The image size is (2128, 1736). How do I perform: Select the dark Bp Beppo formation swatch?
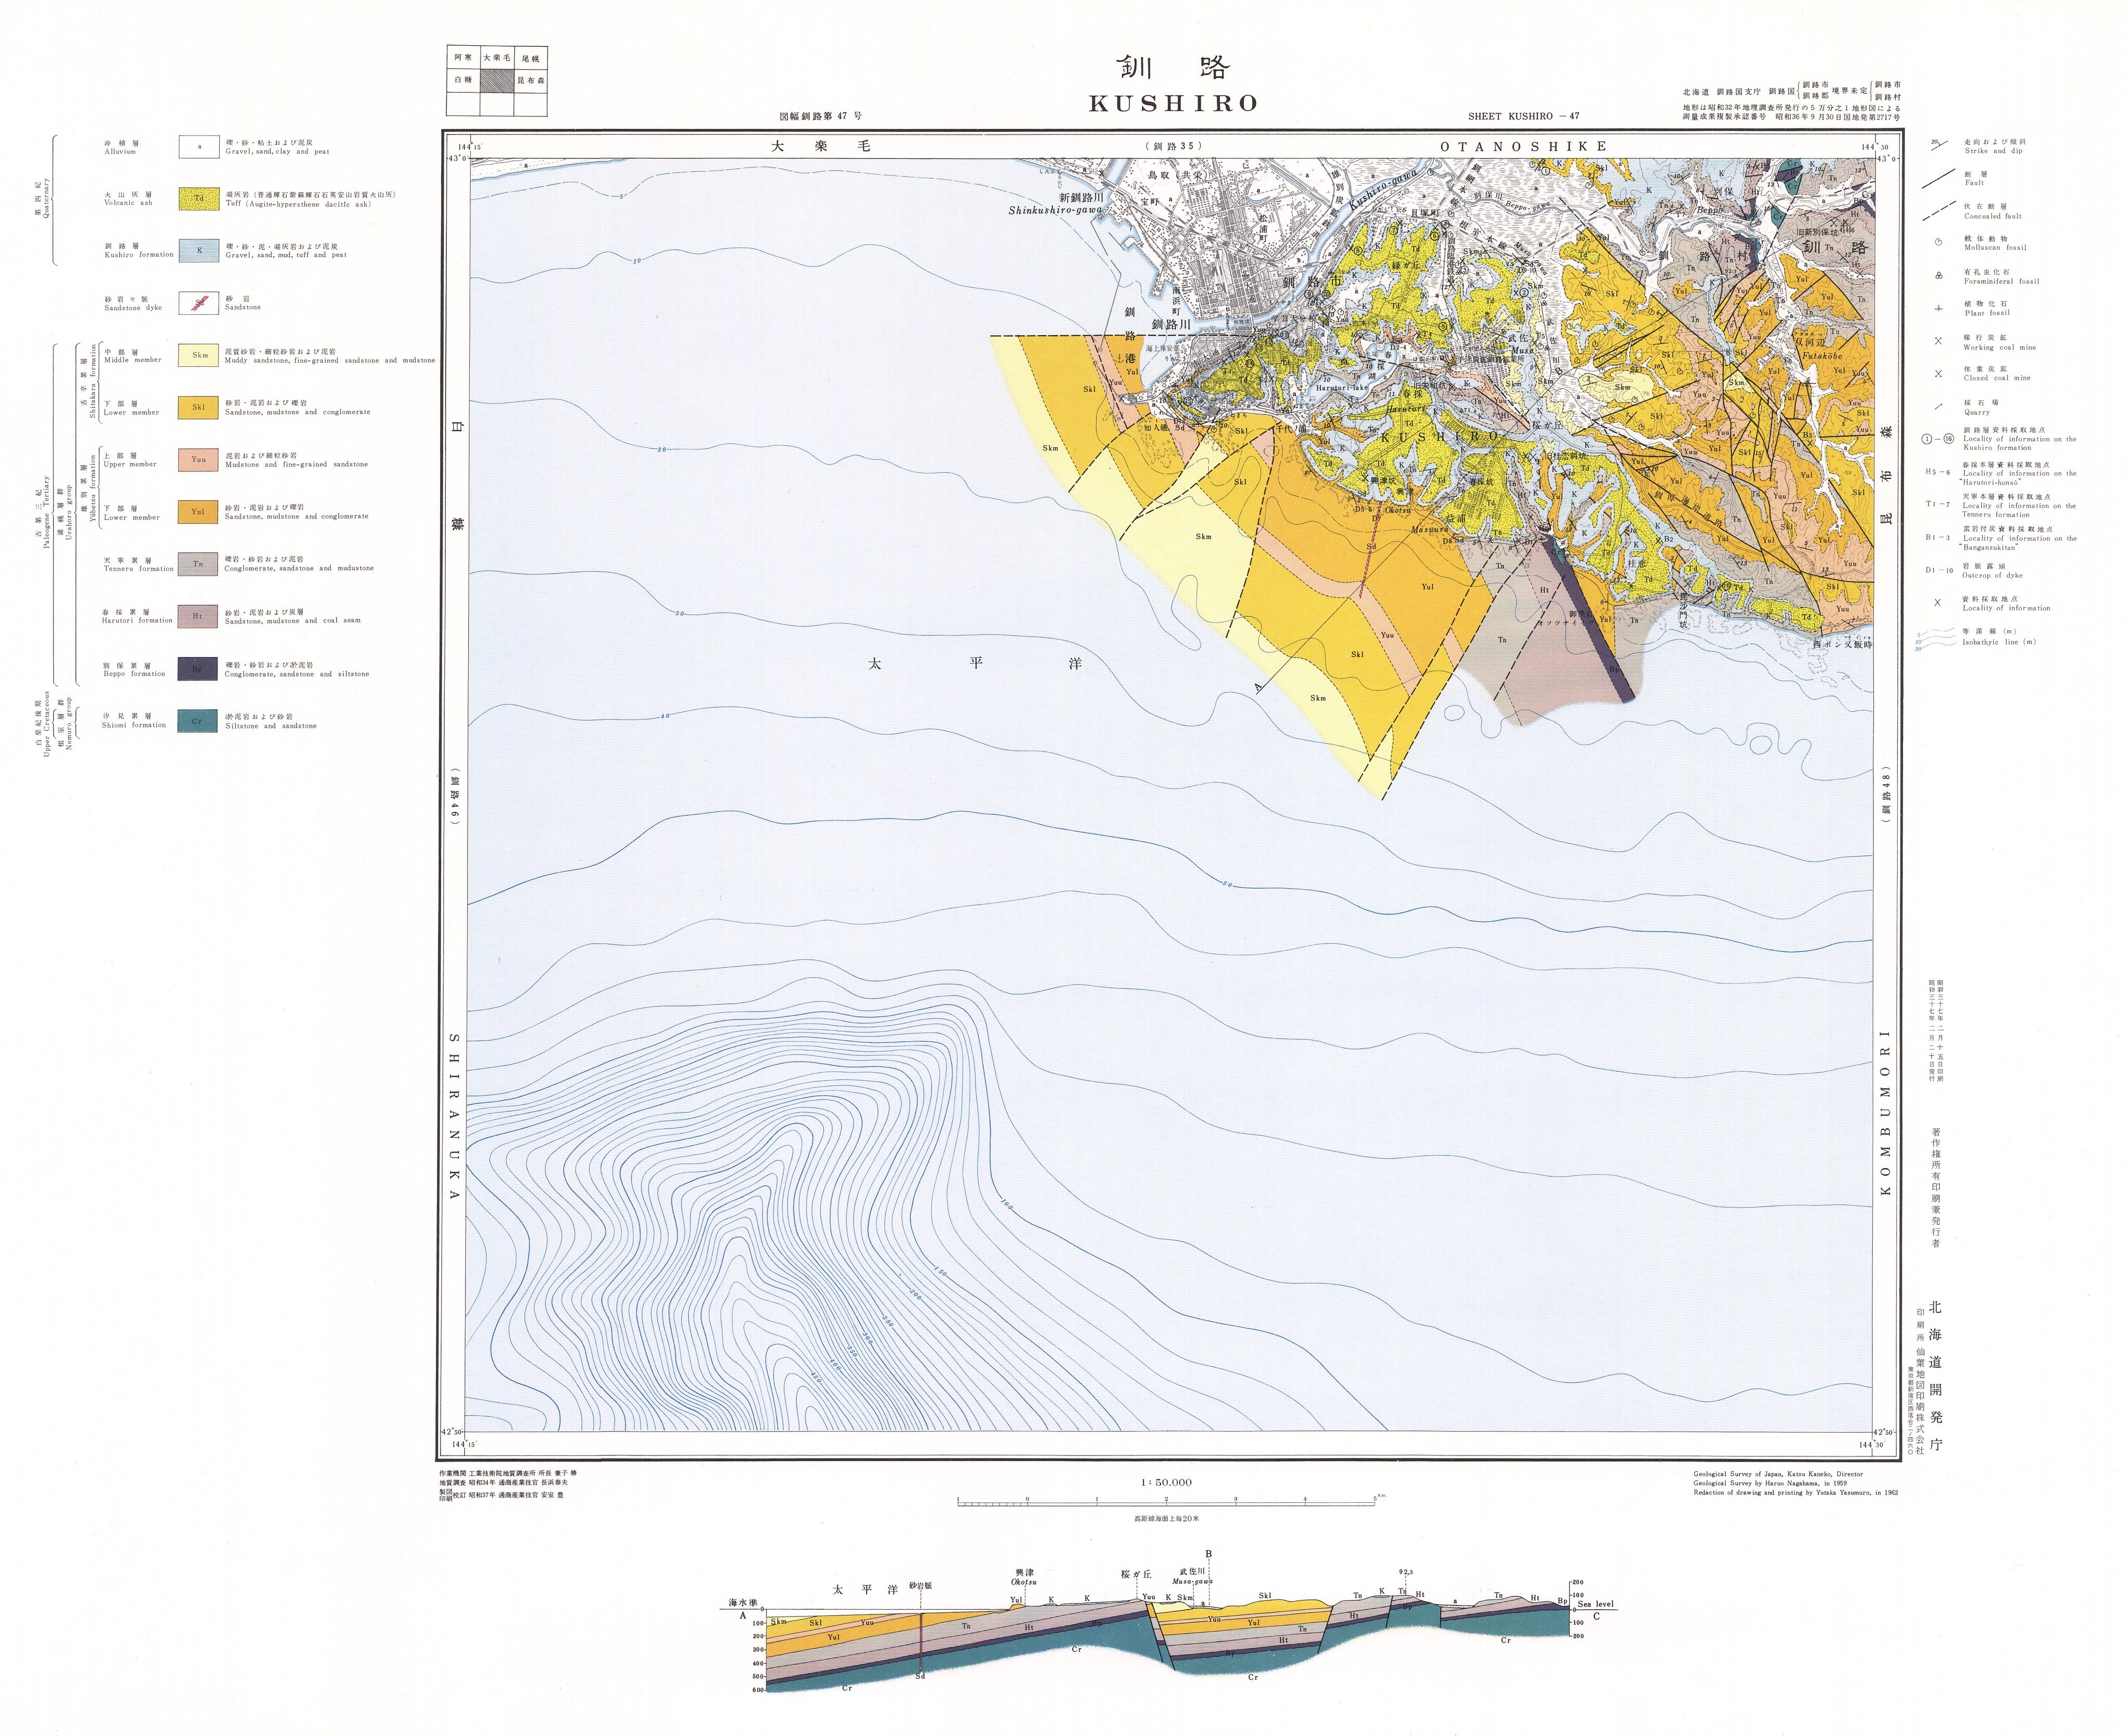click(198, 668)
